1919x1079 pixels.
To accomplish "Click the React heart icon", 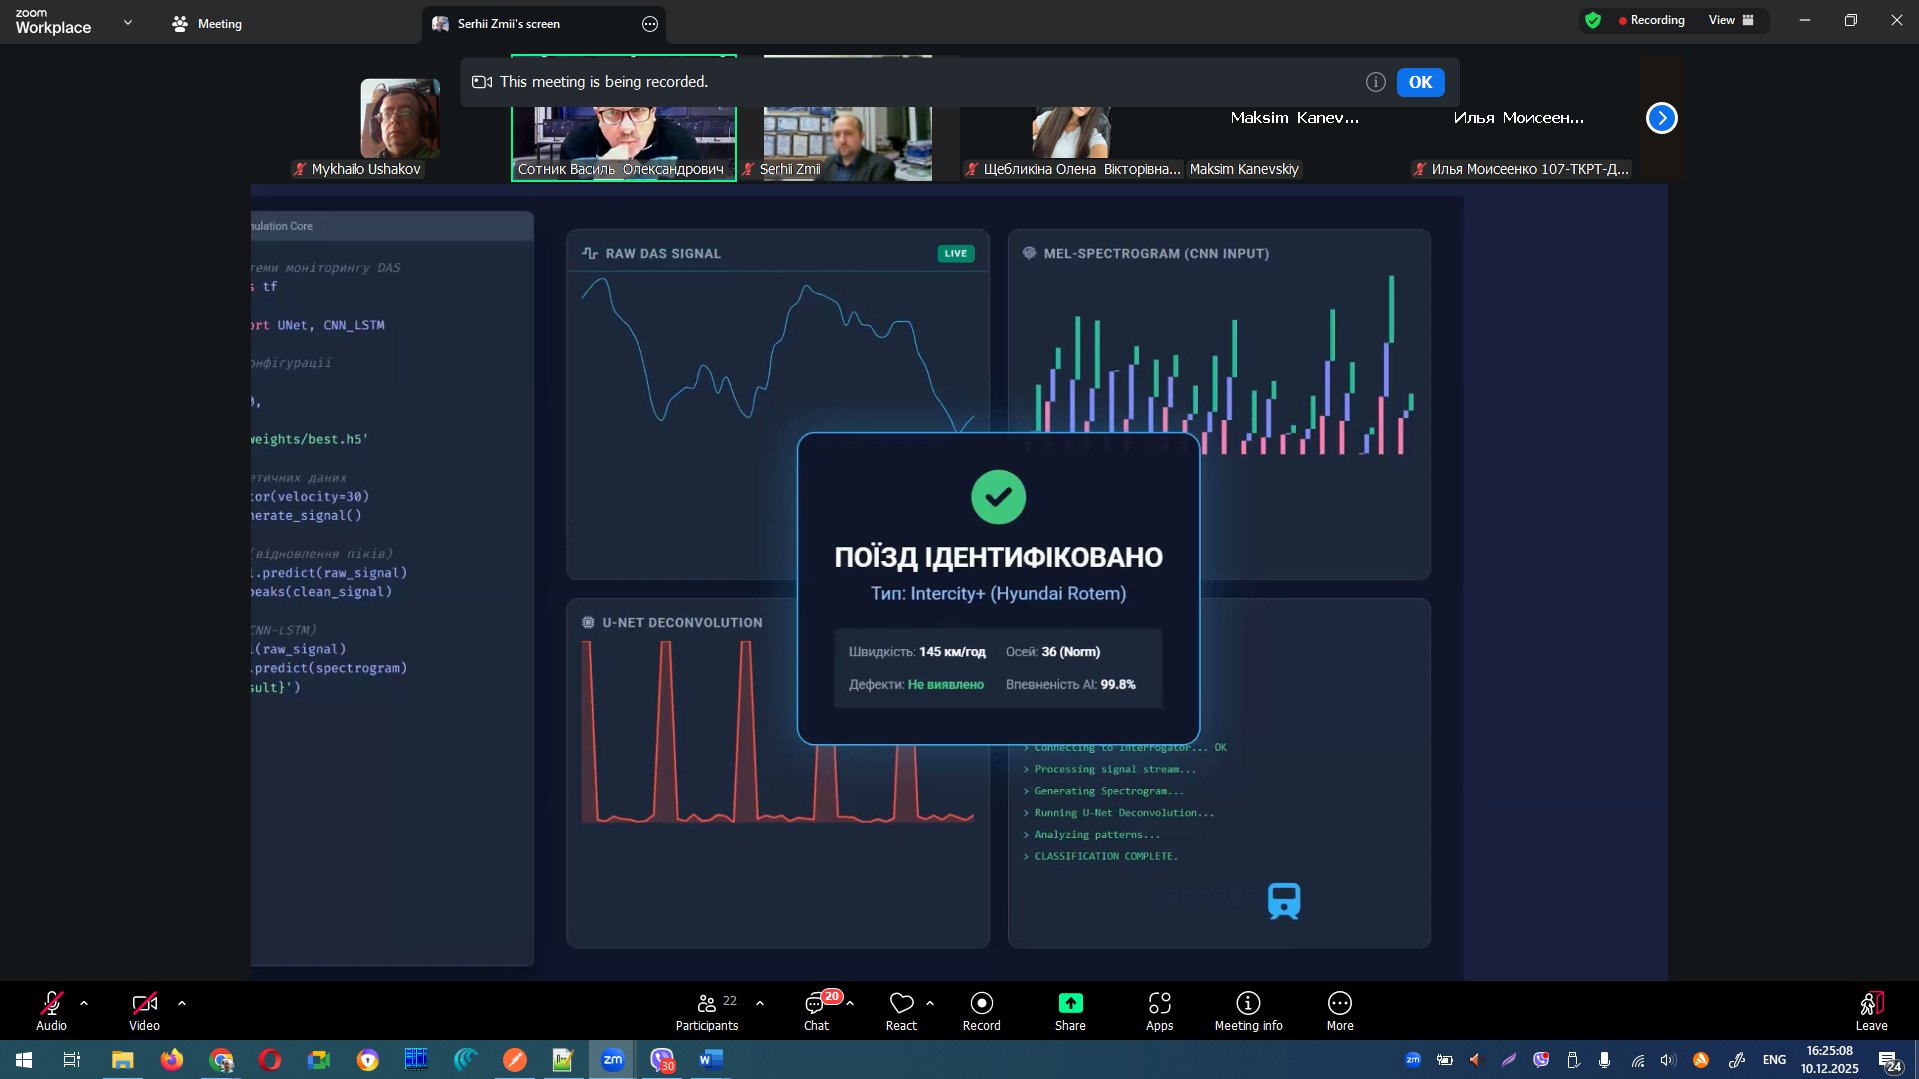I will click(x=901, y=1010).
